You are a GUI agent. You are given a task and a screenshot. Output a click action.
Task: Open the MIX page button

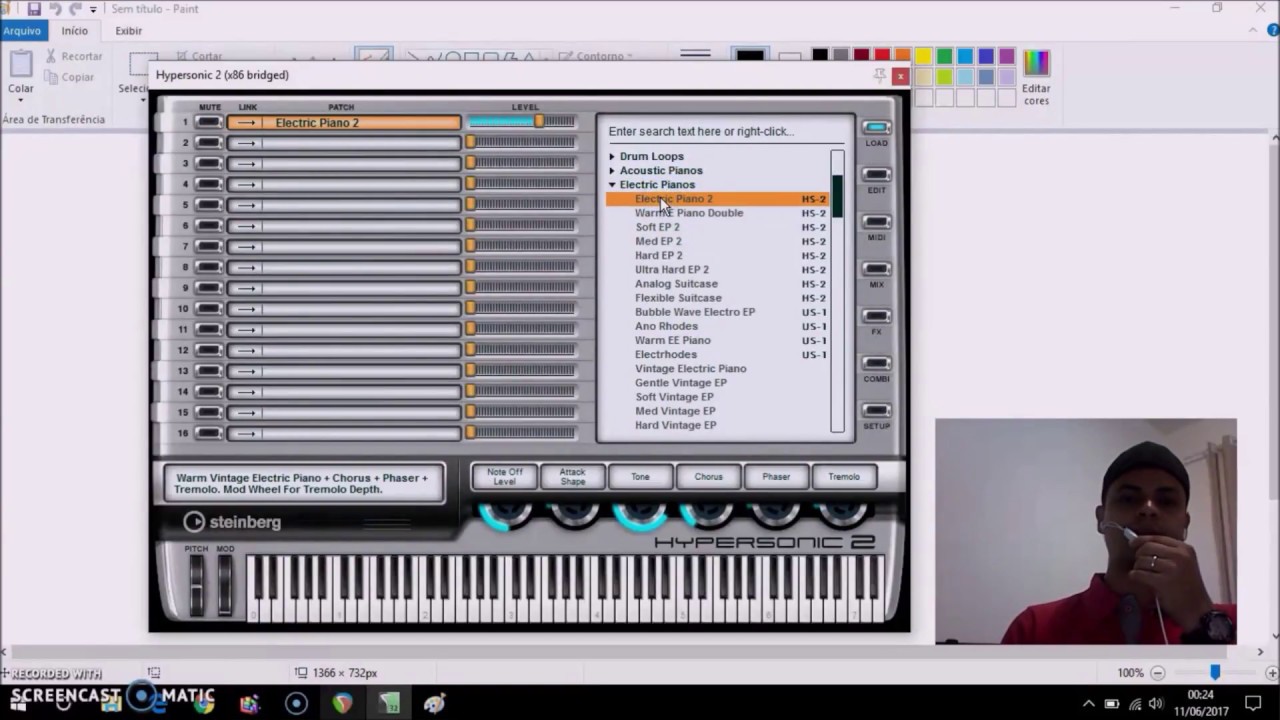877,269
